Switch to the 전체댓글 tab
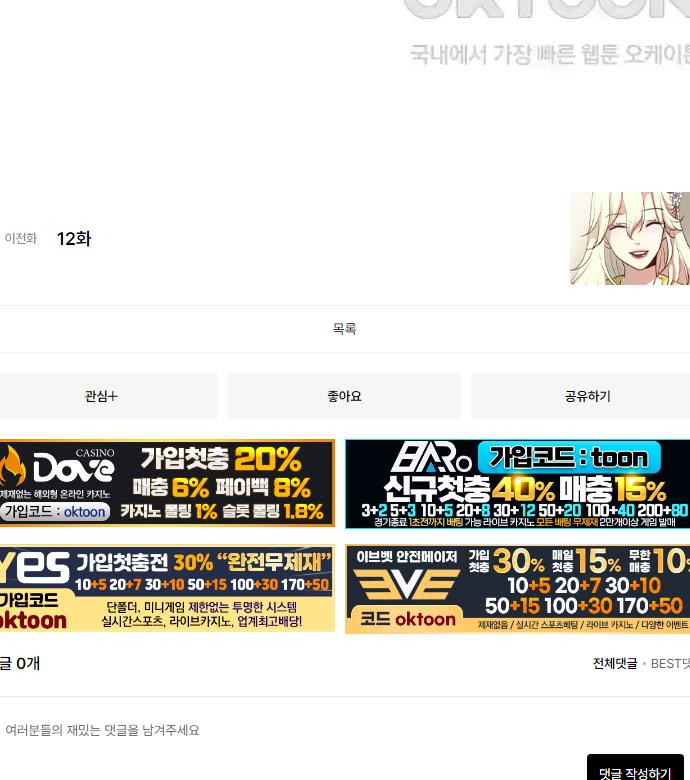This screenshot has width=690, height=780. click(x=614, y=663)
